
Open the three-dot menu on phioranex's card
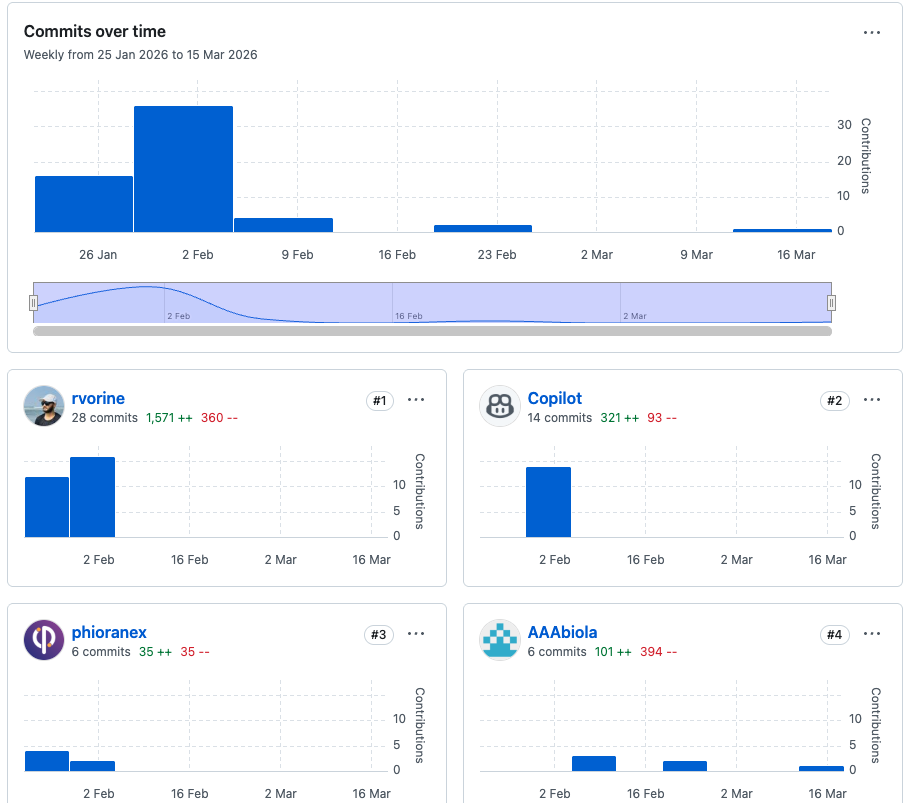point(416,634)
